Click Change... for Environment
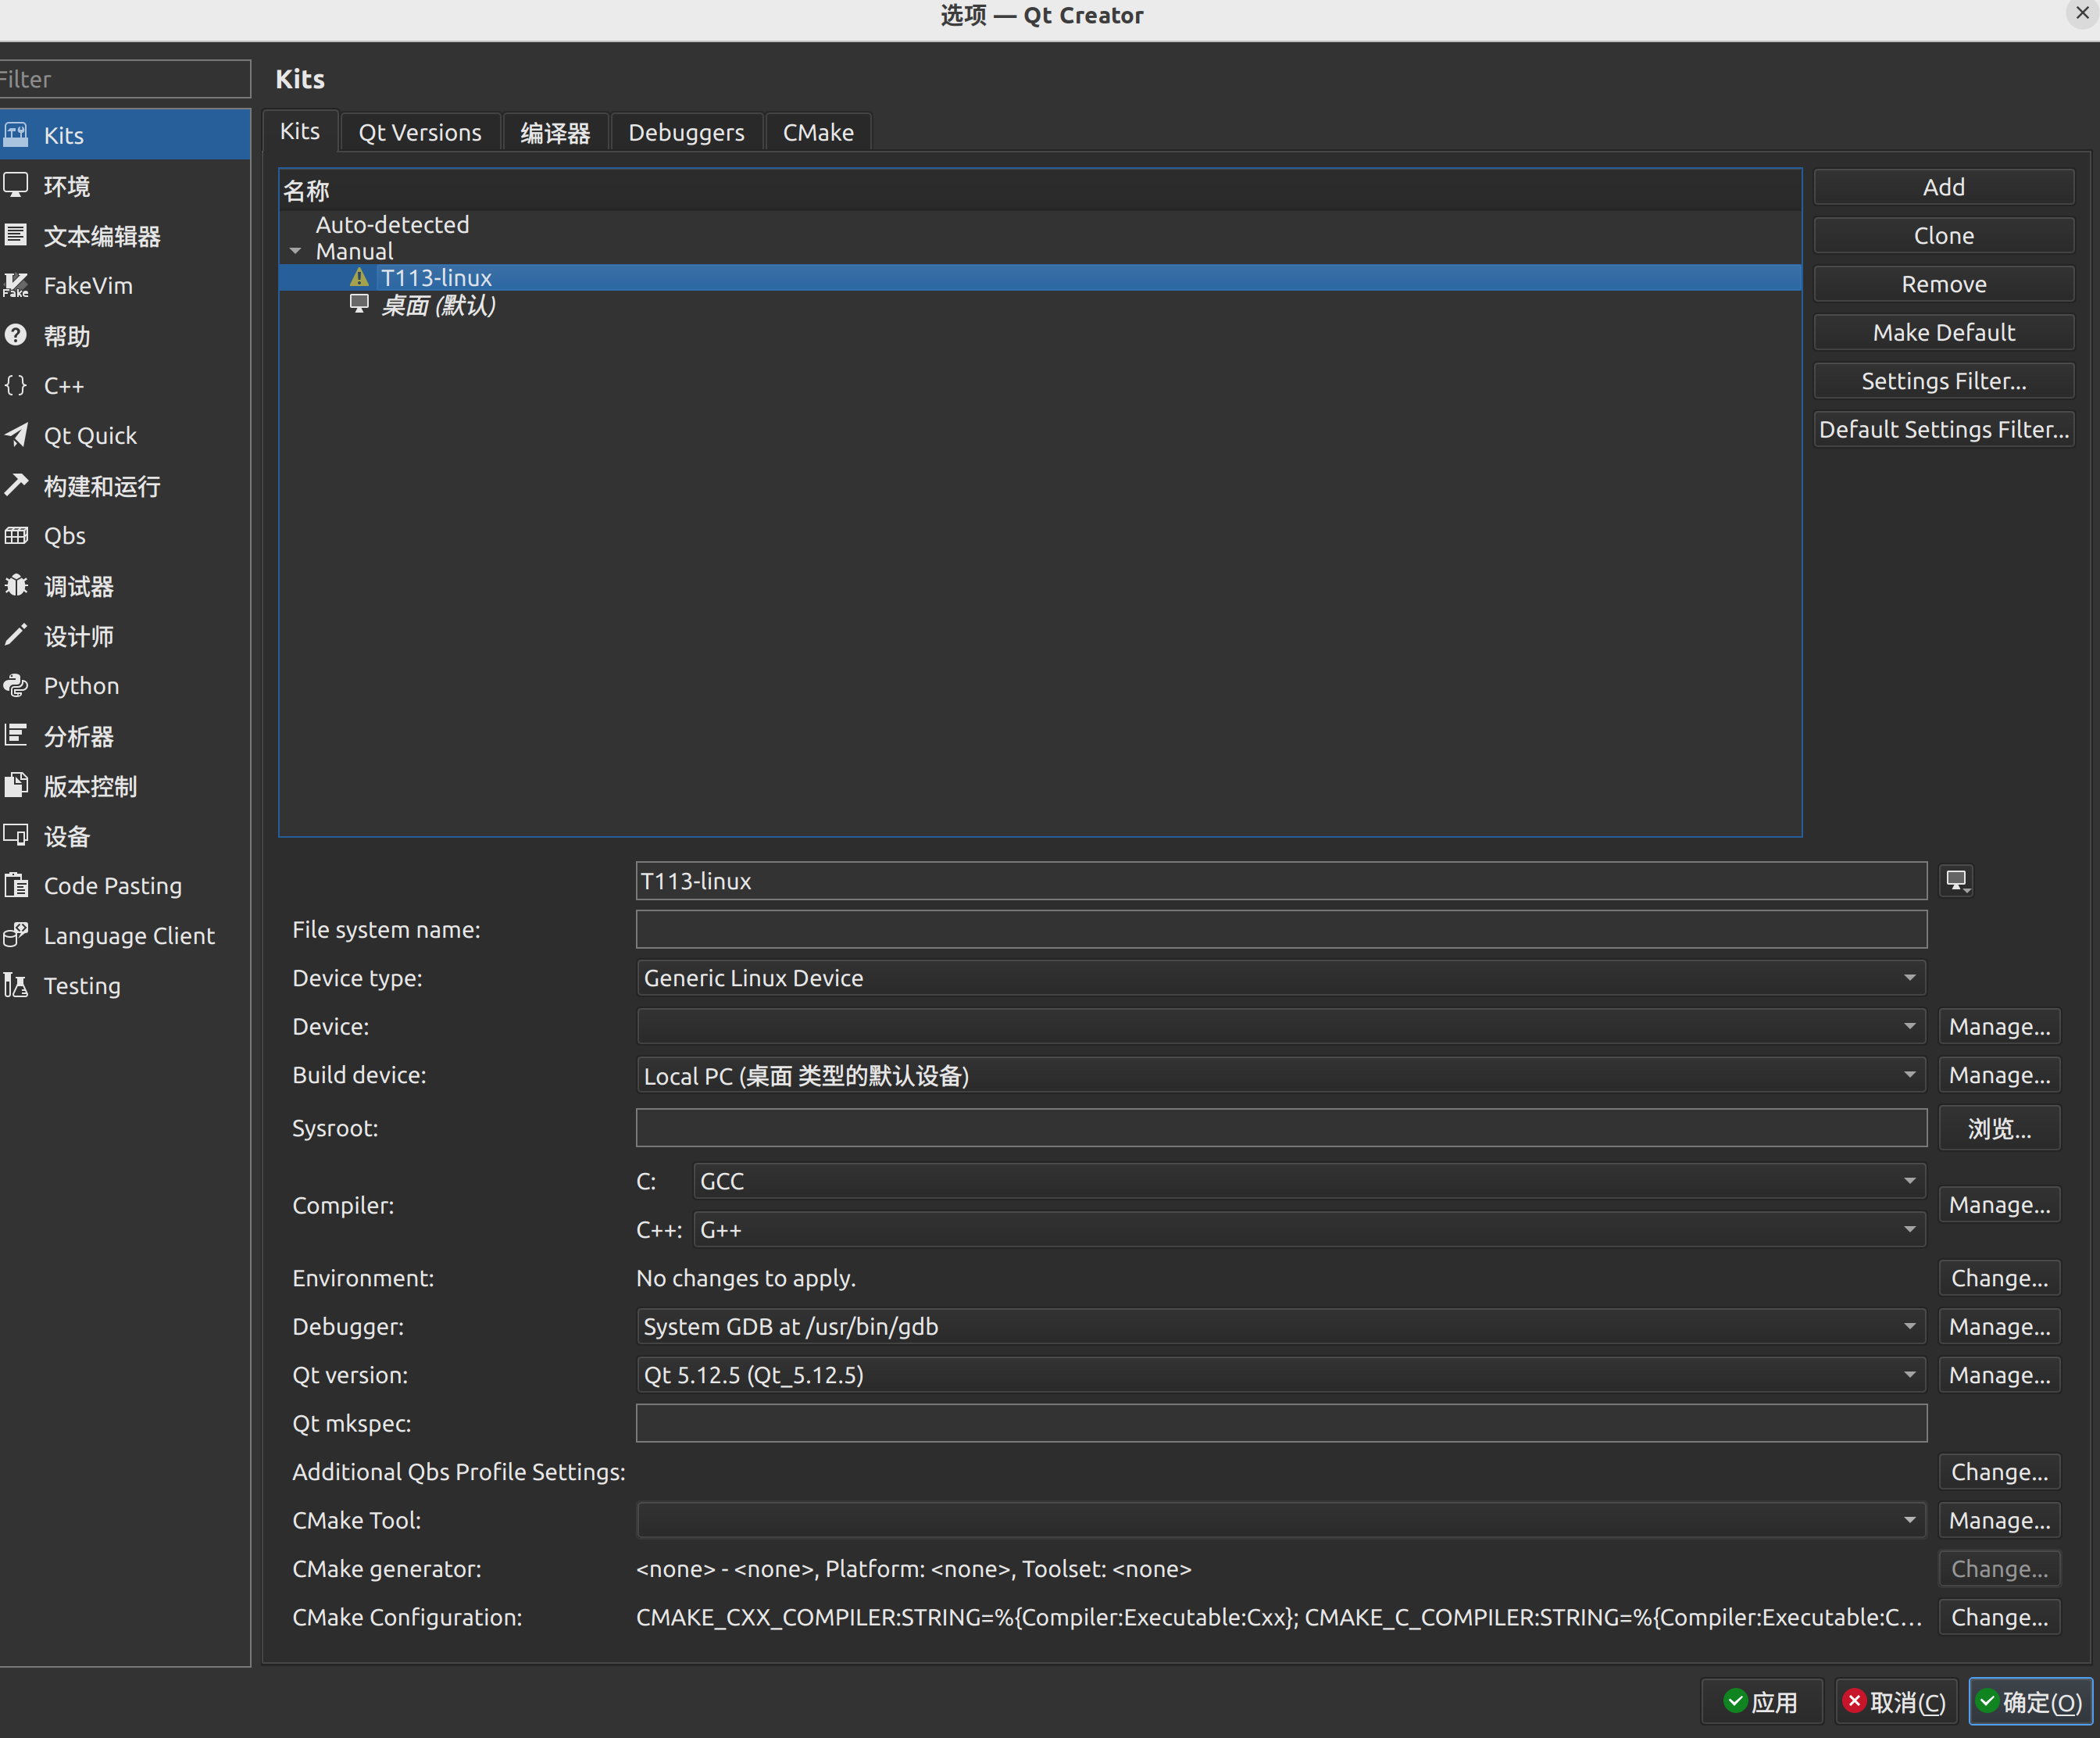Screen dimensions: 2100x1738 coord(1999,1278)
